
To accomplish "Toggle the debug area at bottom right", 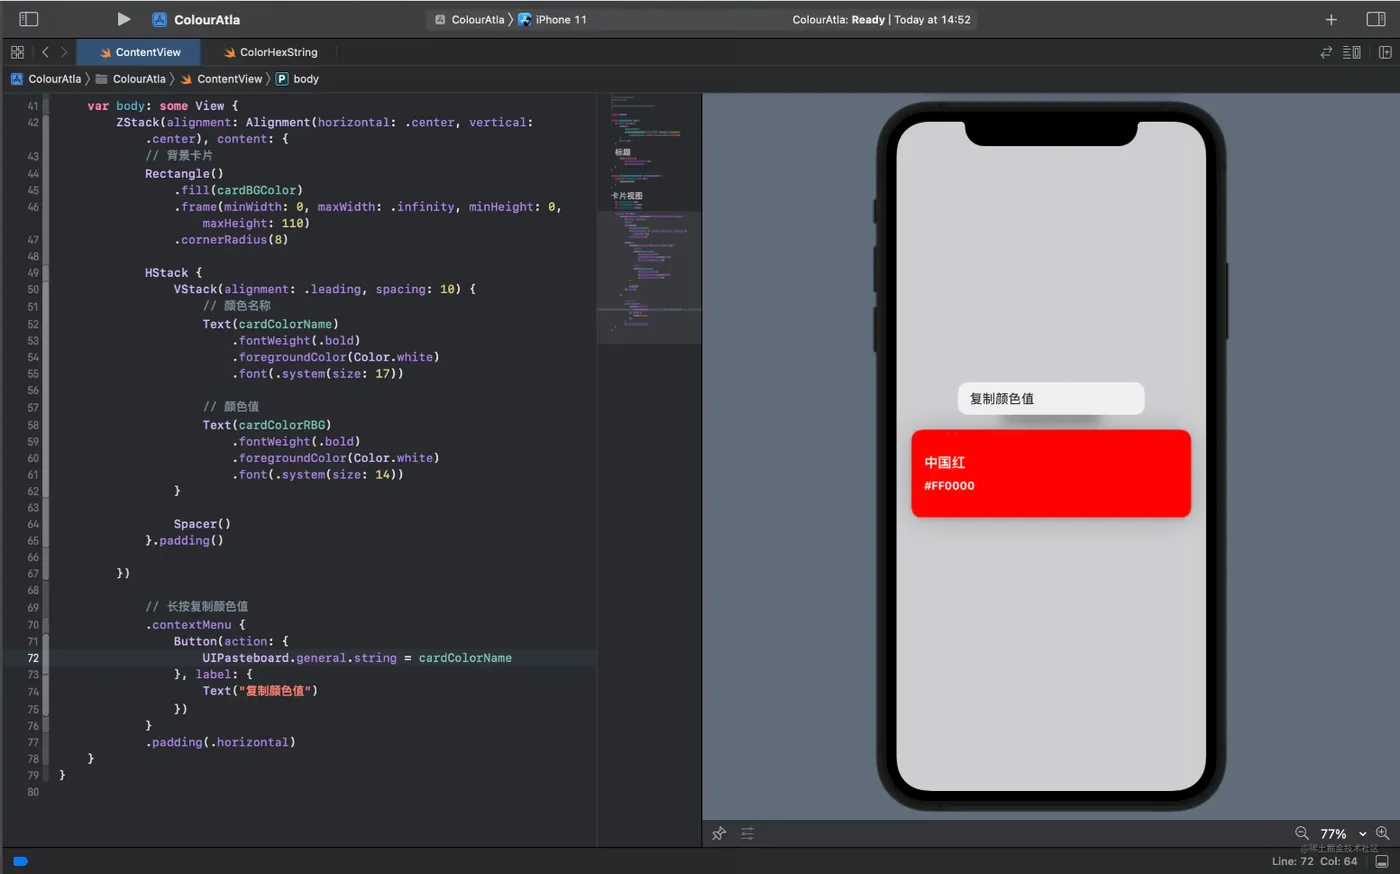I will click(1382, 861).
